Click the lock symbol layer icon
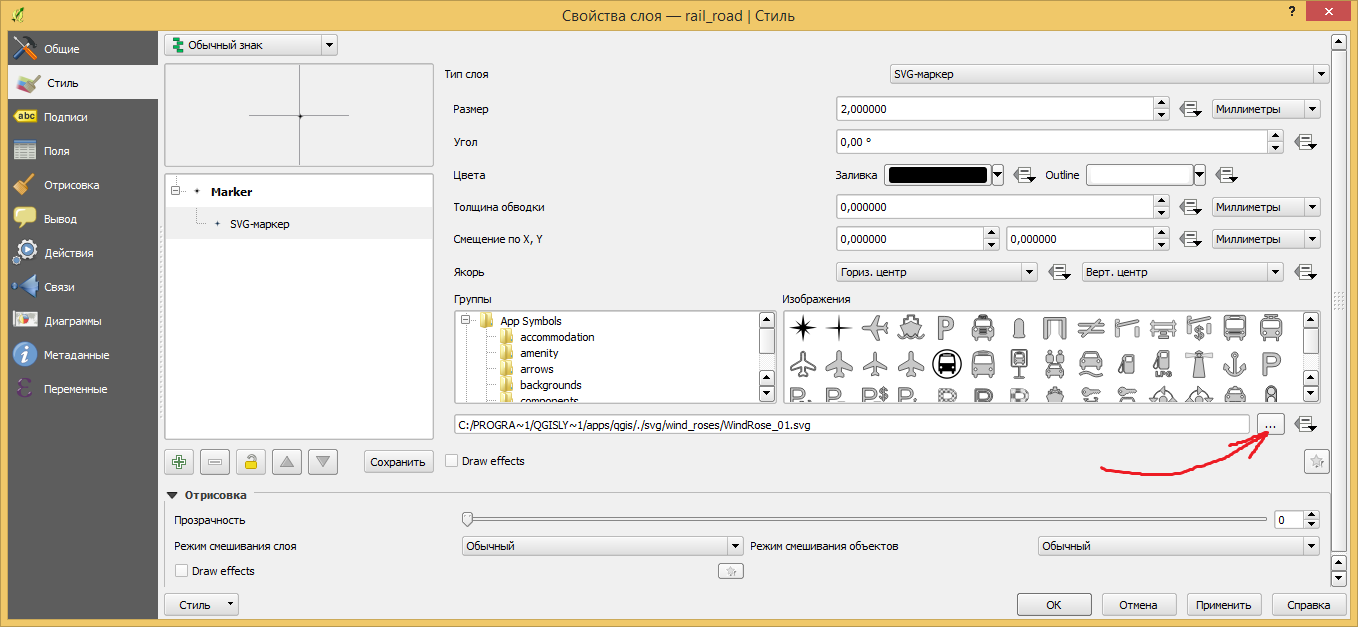Image resolution: width=1358 pixels, height=627 pixels. (250, 462)
